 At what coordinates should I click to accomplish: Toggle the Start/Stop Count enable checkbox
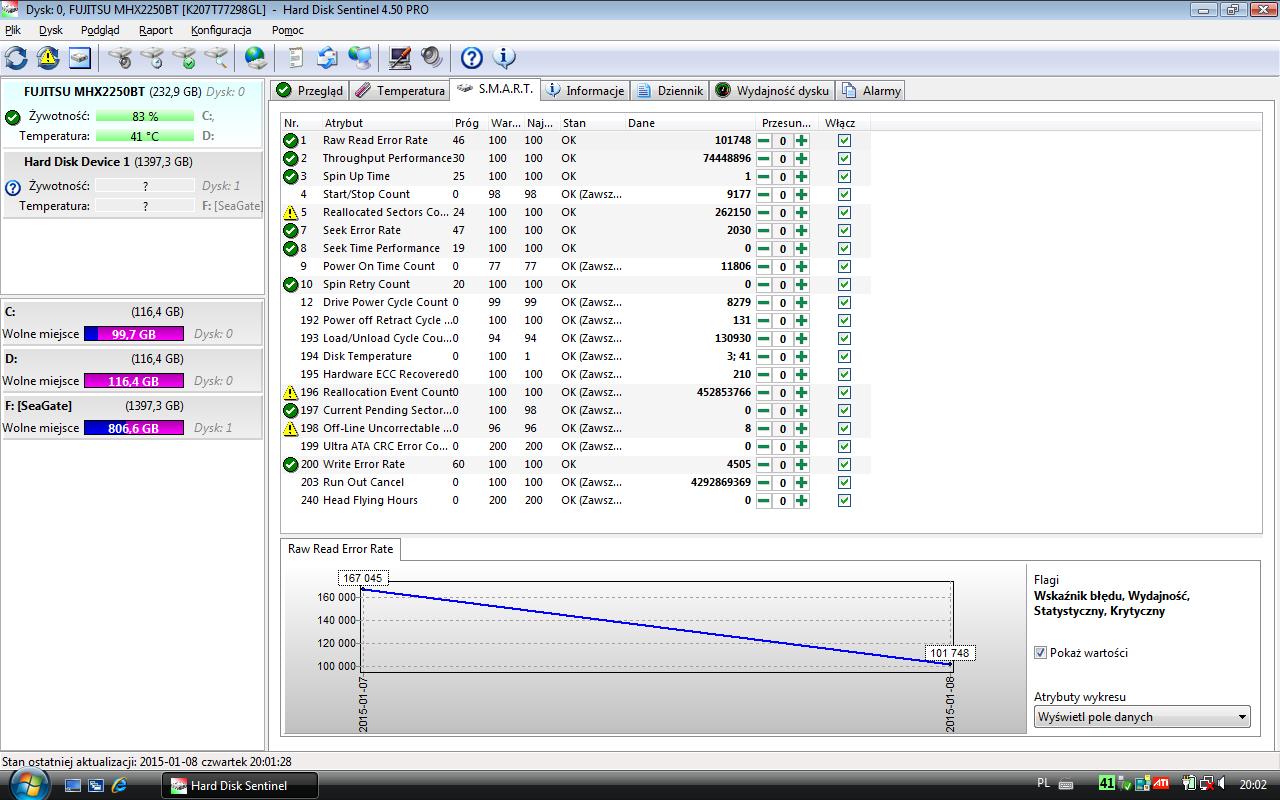pos(844,195)
